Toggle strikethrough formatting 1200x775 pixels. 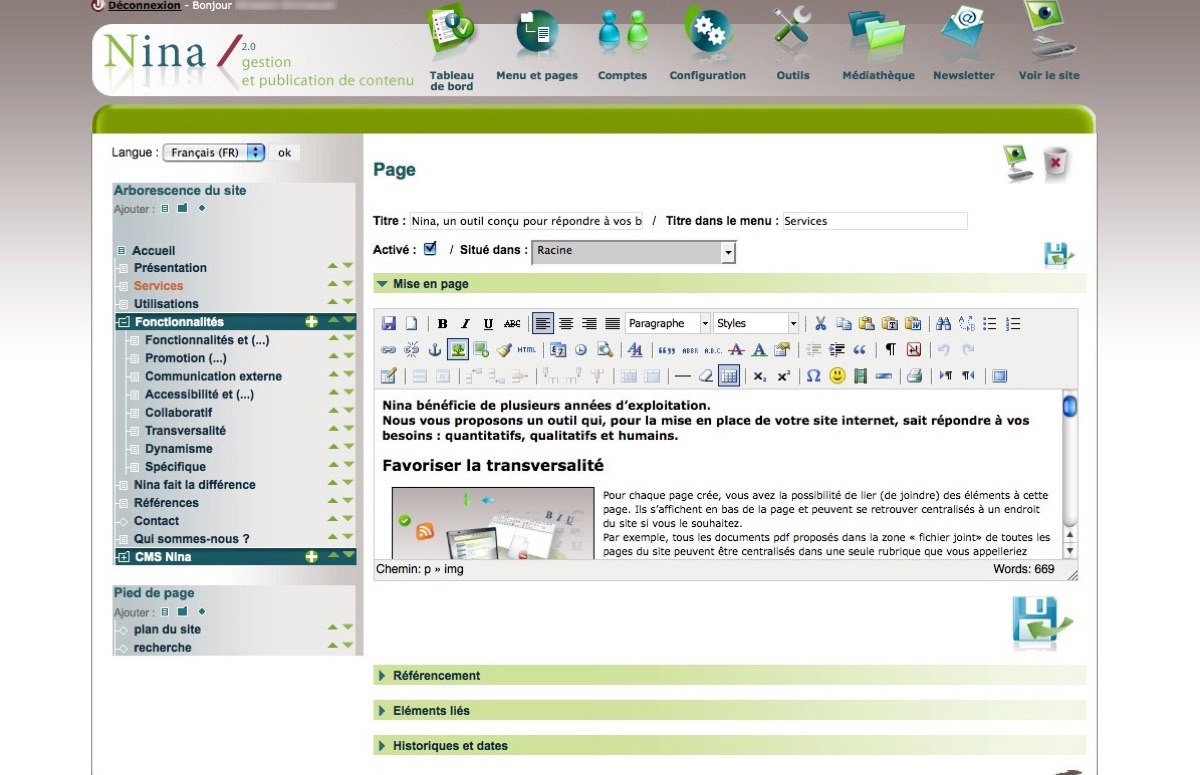[512, 323]
